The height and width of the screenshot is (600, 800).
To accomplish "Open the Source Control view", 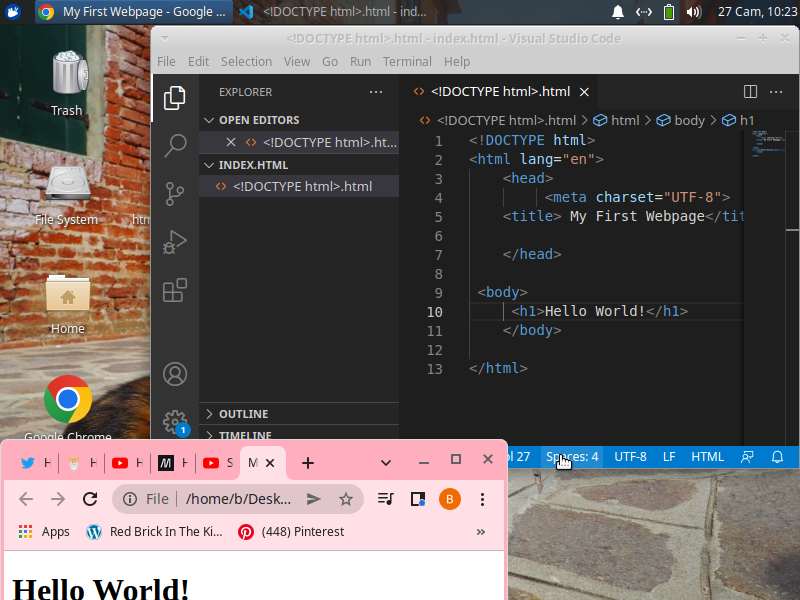I will 175,193.
